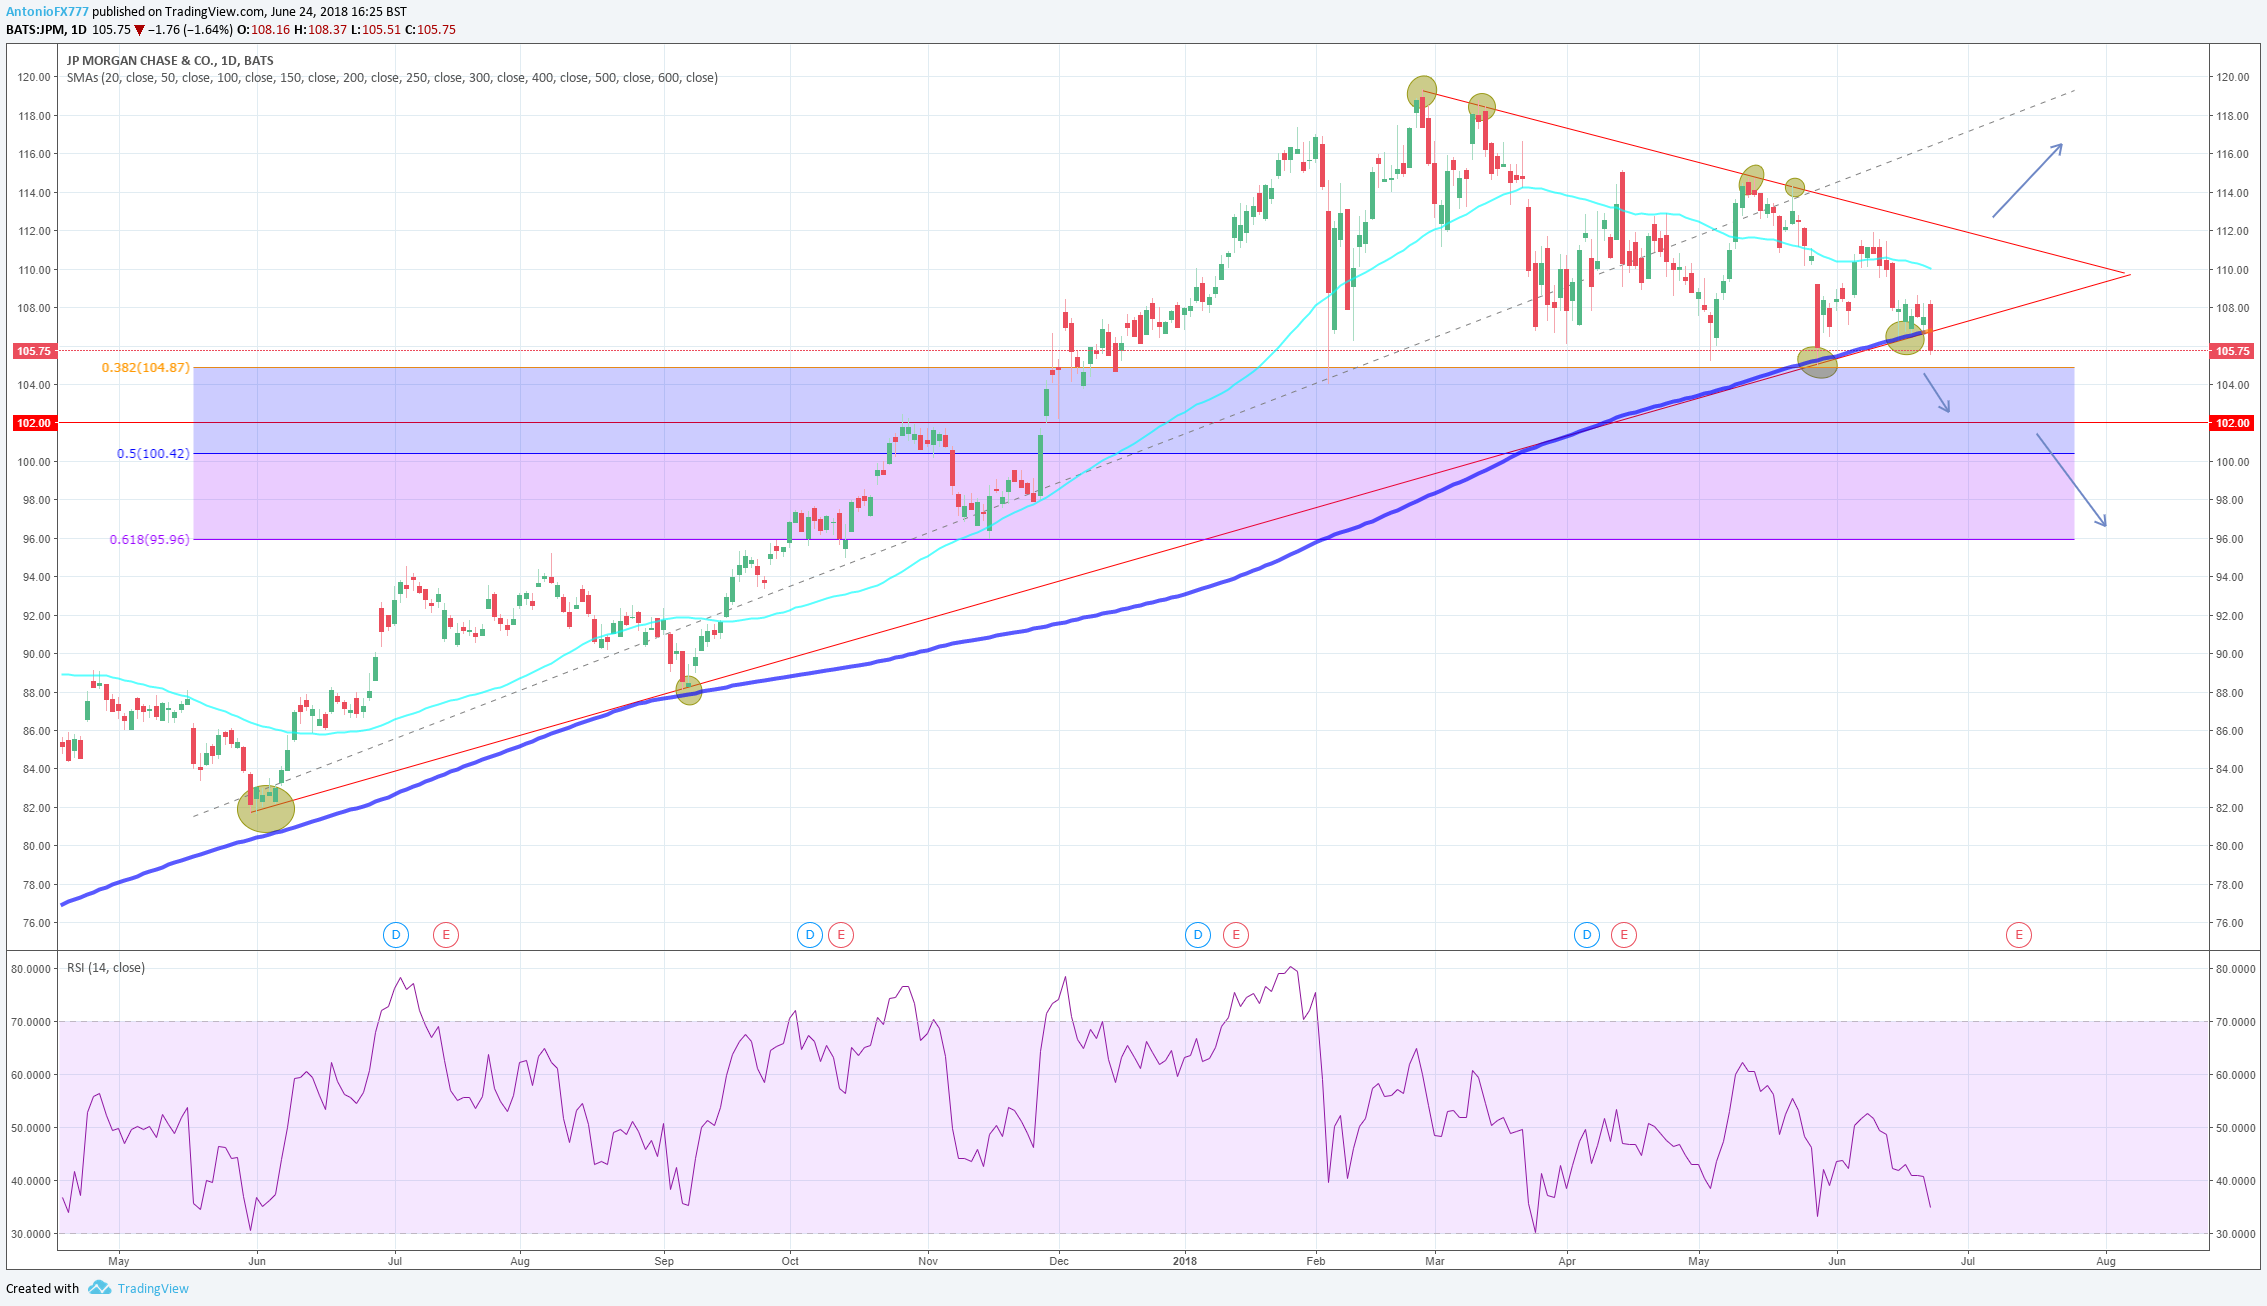Open the dividend D marker near January 2018
The width and height of the screenshot is (2267, 1306).
[1197, 935]
